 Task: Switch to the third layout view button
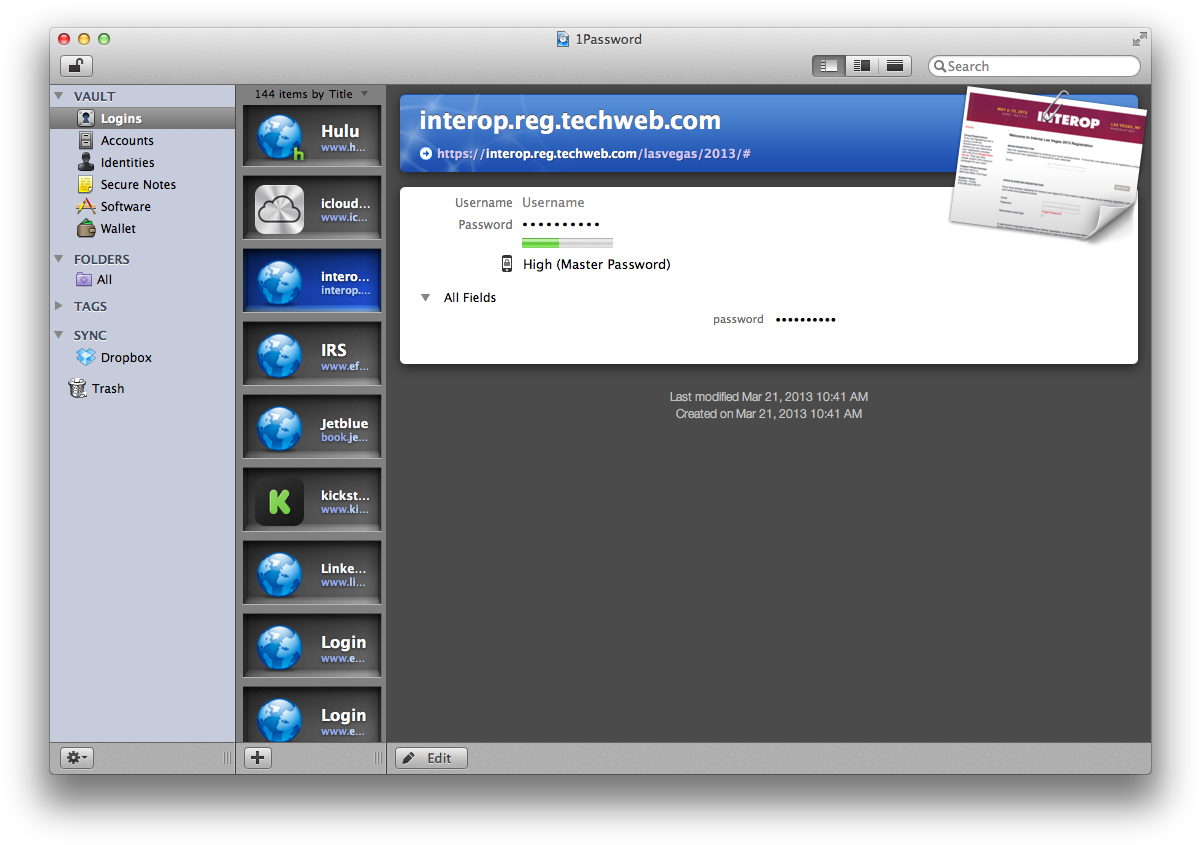pyautogui.click(x=895, y=66)
